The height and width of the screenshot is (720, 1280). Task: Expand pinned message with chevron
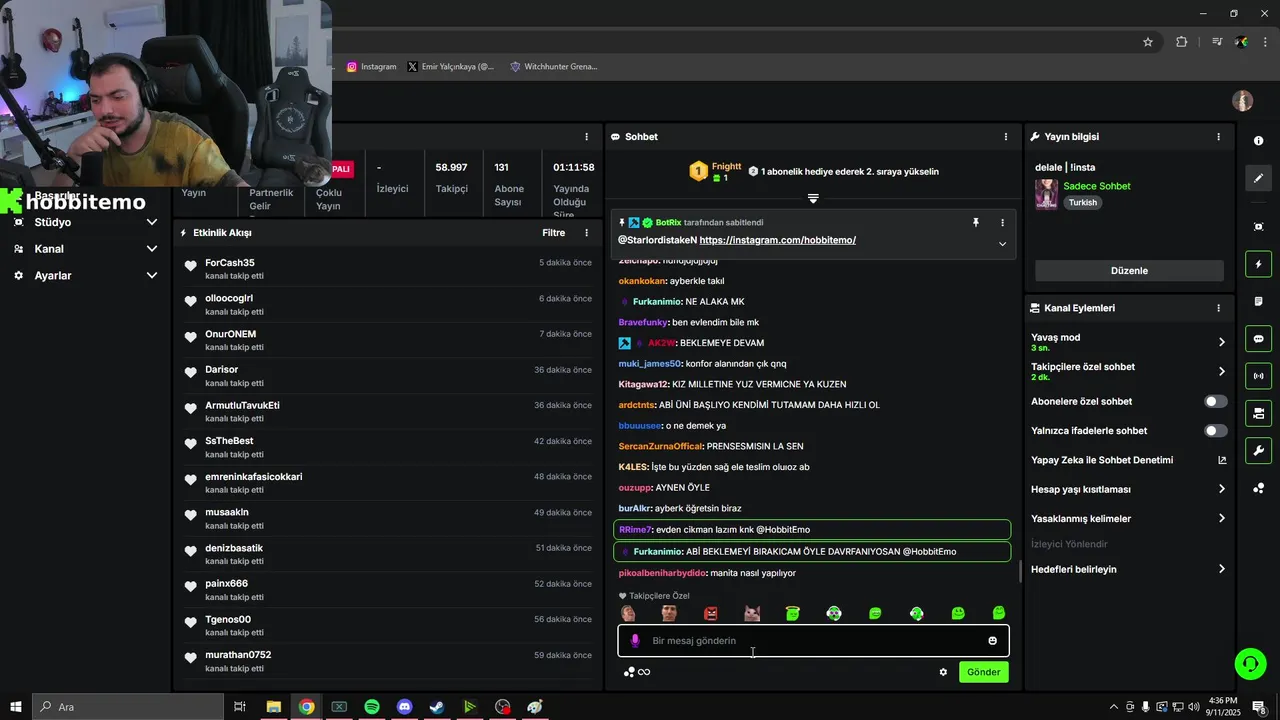pos(1002,244)
